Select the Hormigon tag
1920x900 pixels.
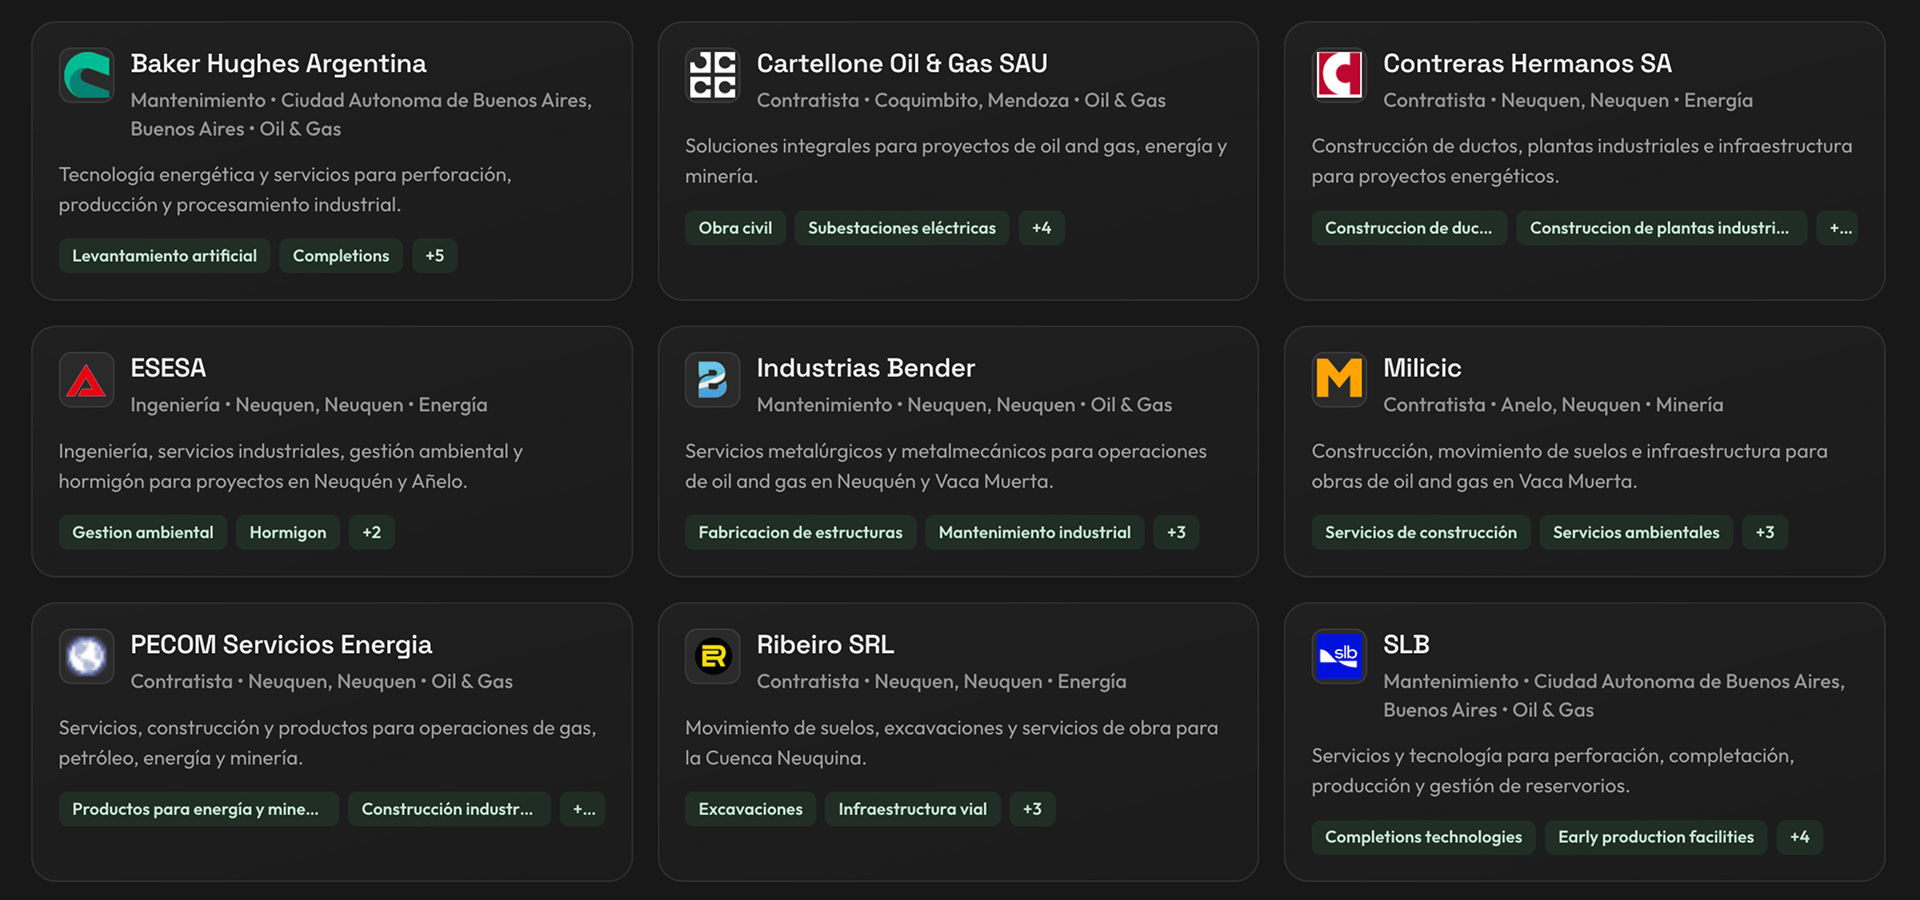288,533
